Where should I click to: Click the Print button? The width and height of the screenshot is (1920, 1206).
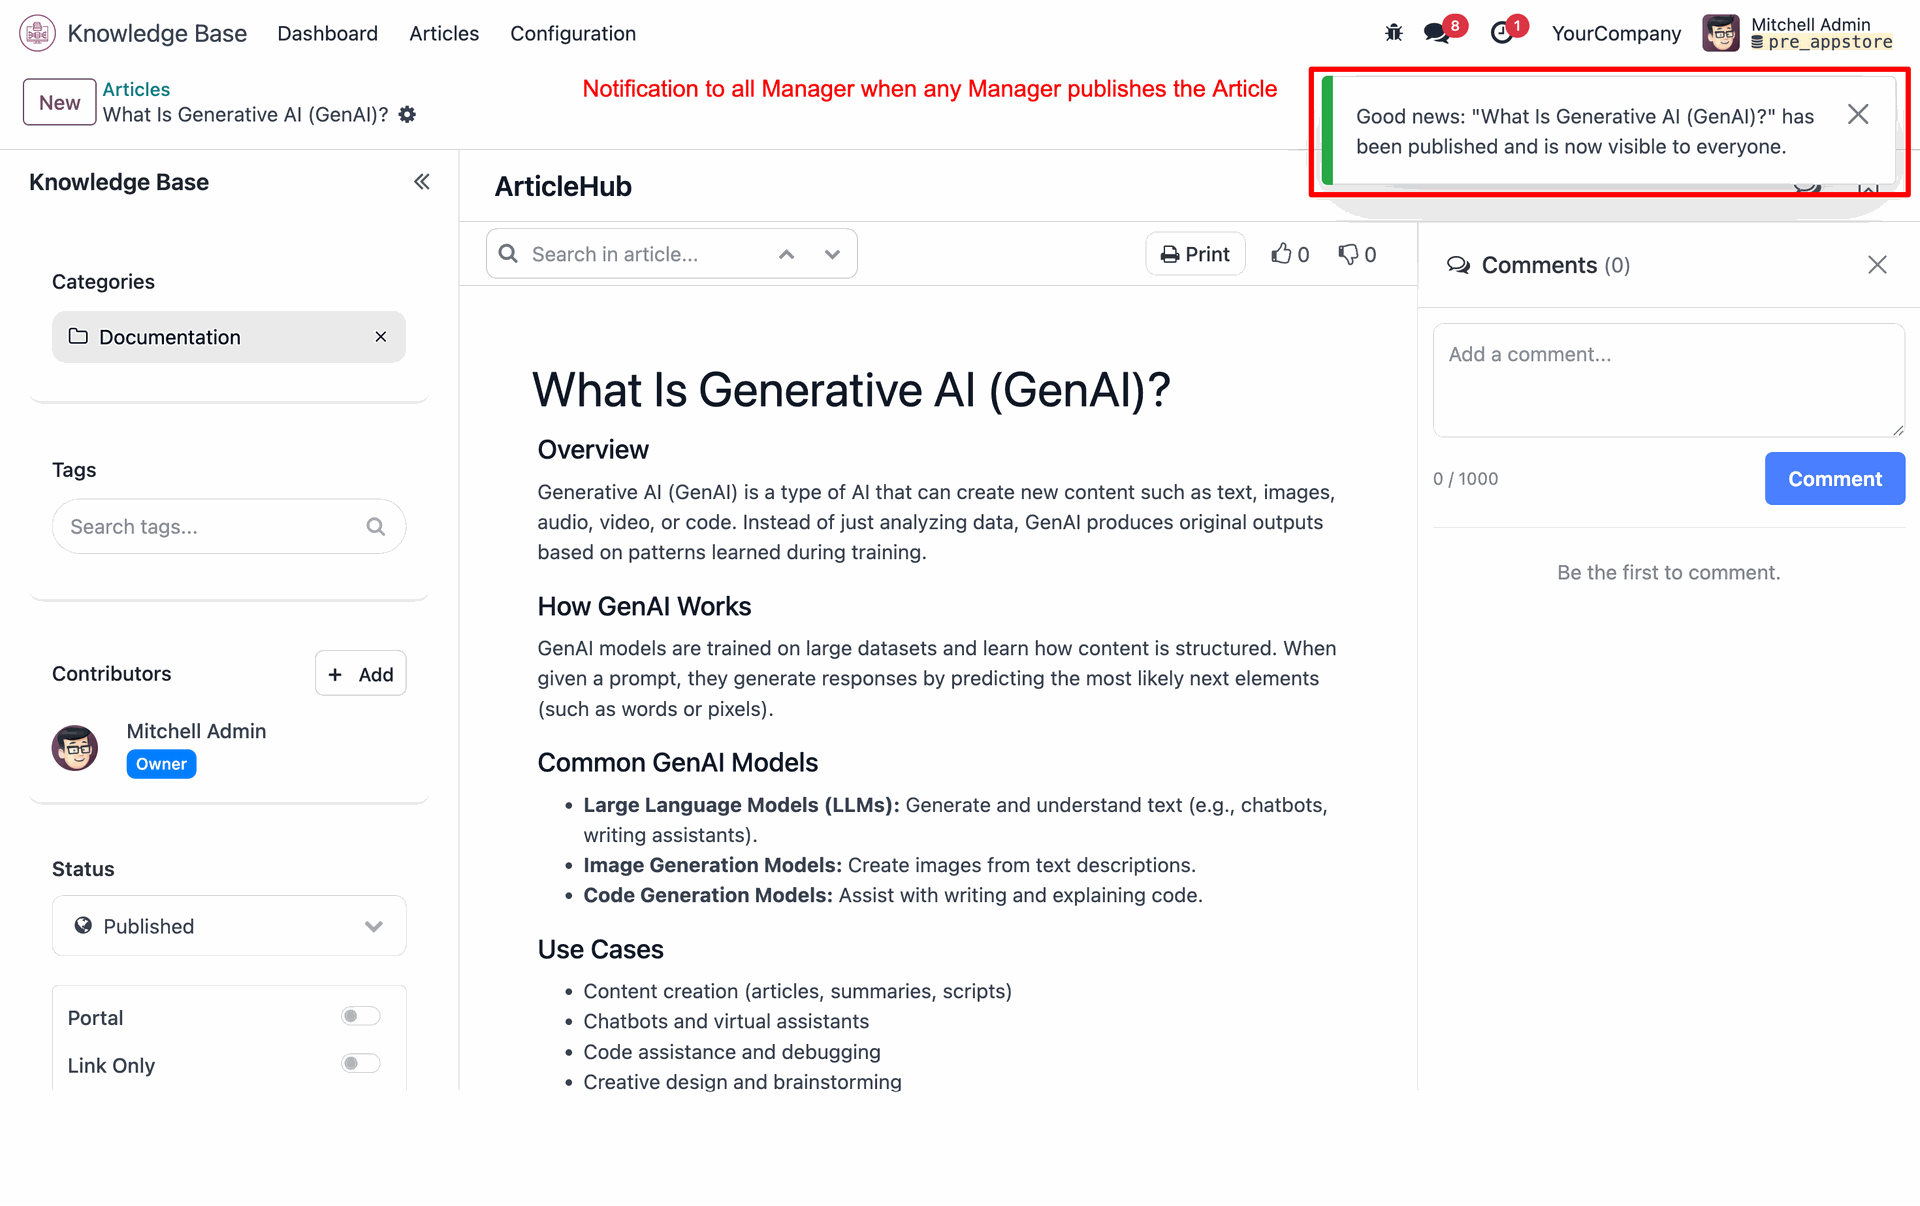[1195, 254]
